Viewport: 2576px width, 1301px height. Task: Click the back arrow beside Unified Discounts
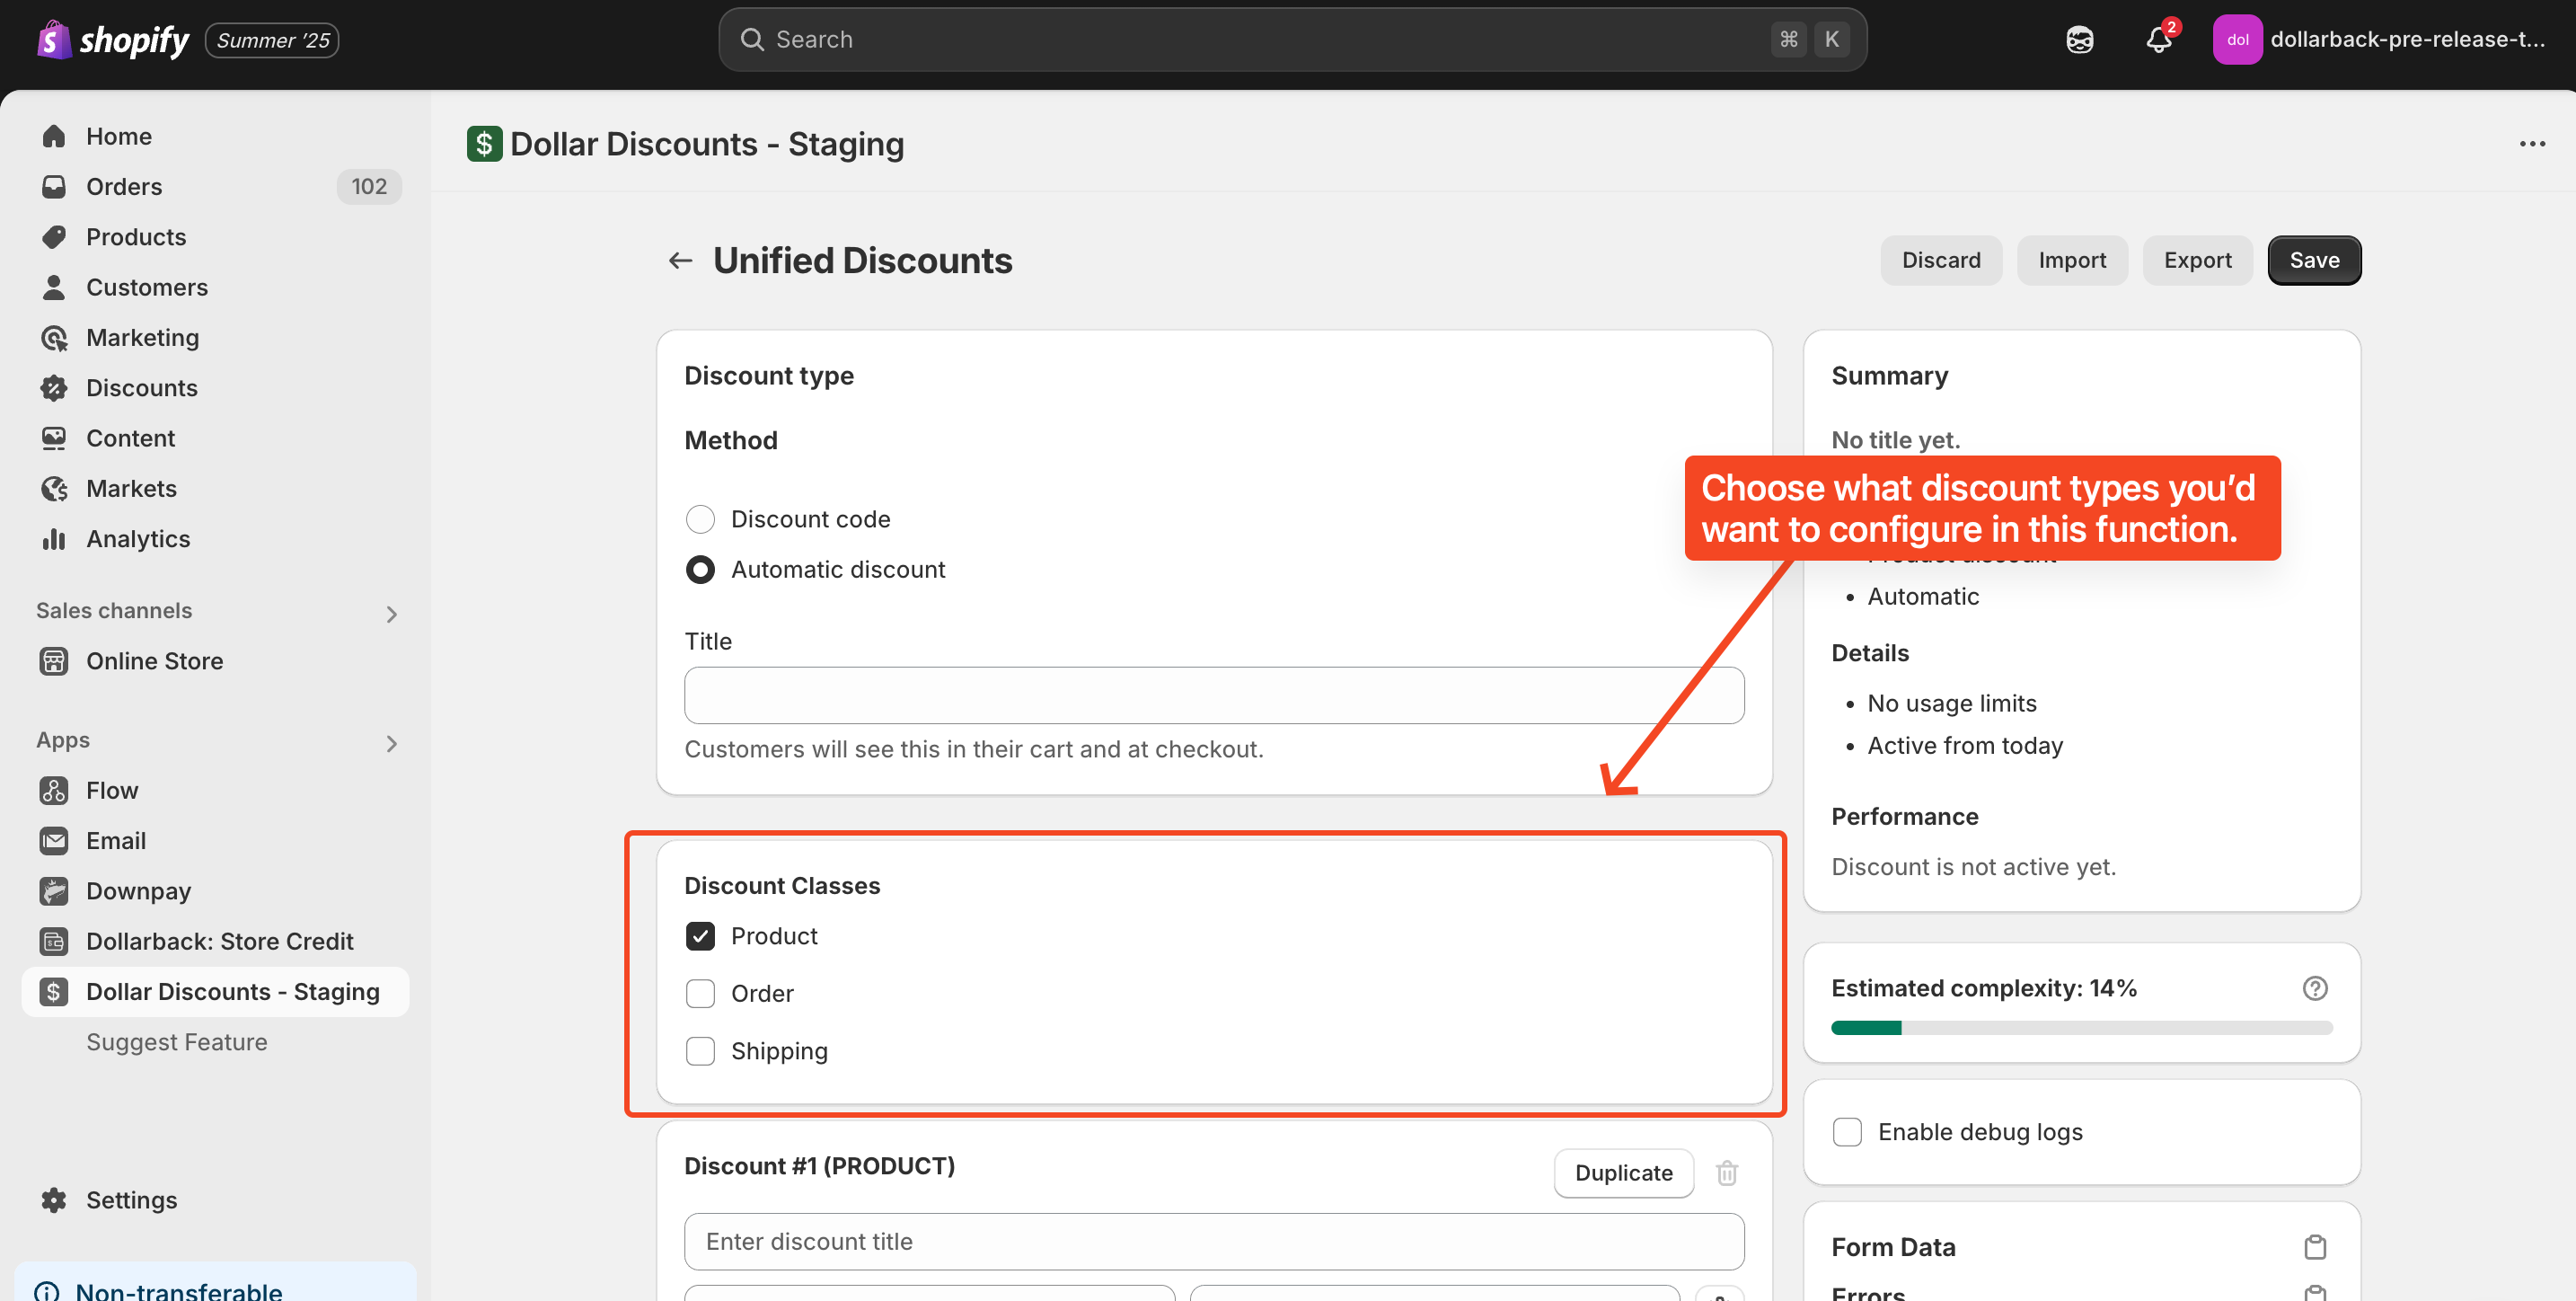click(x=680, y=260)
